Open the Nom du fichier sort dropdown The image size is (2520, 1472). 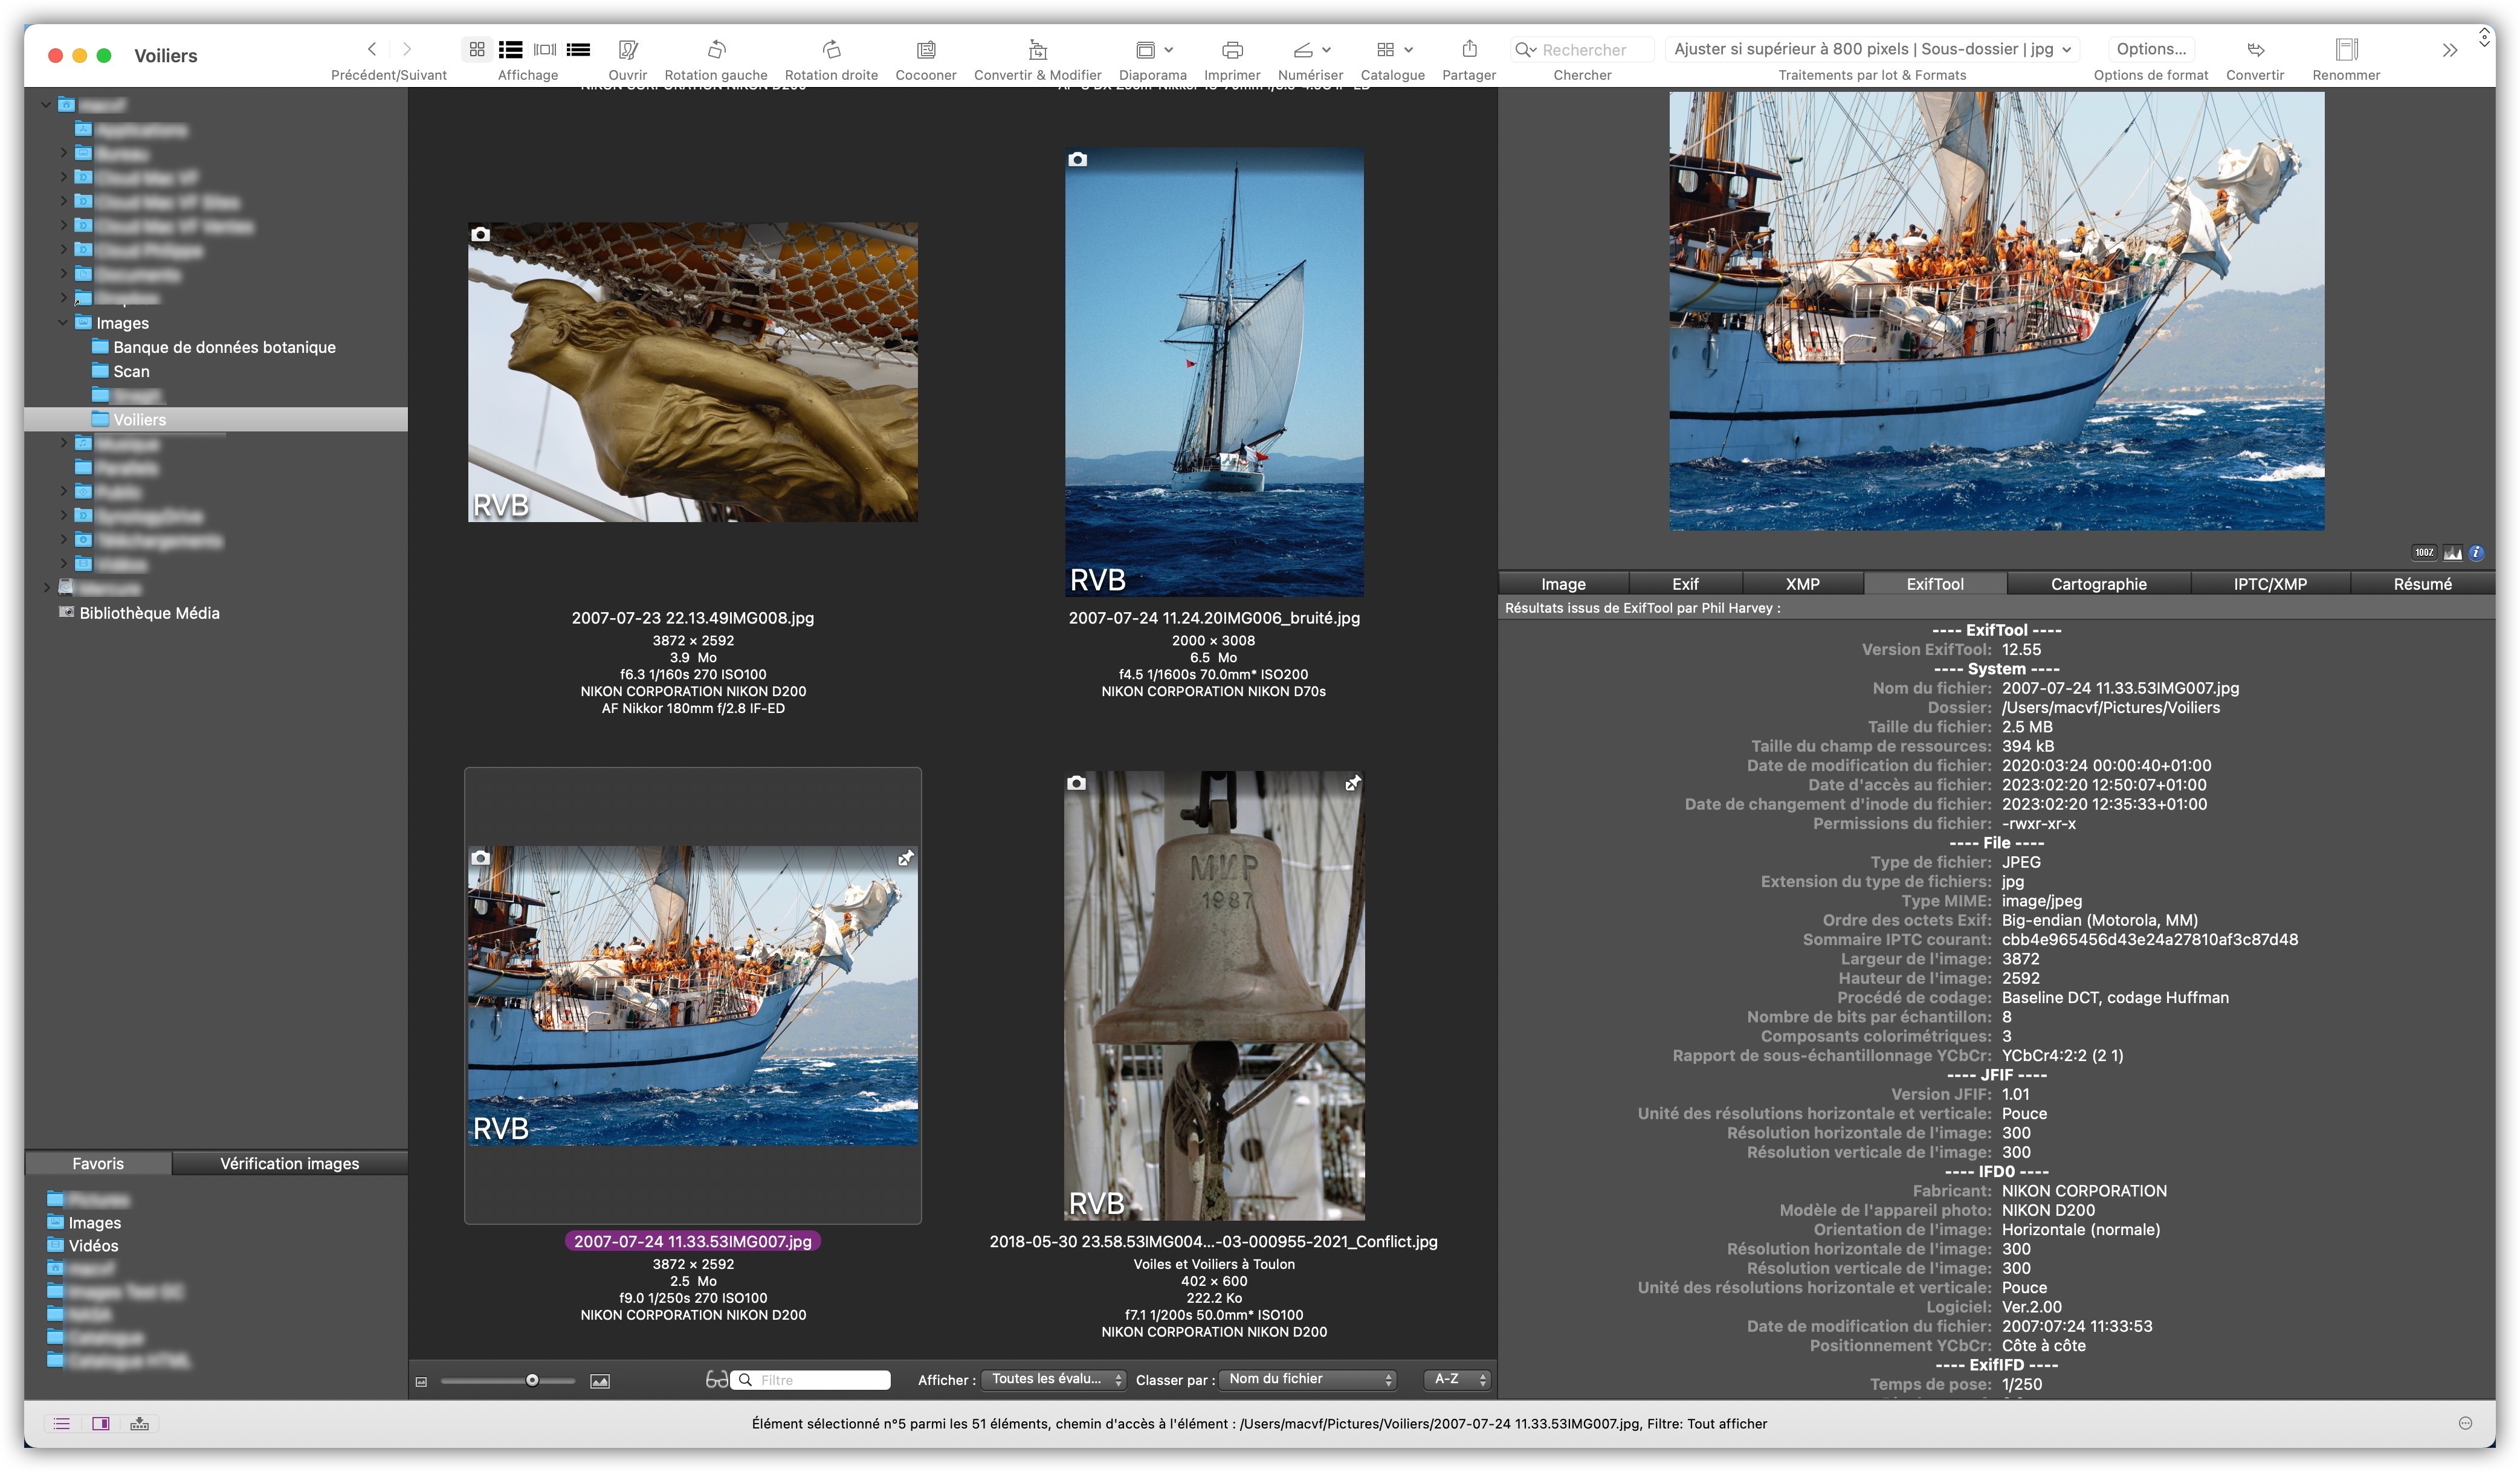1308,1379
